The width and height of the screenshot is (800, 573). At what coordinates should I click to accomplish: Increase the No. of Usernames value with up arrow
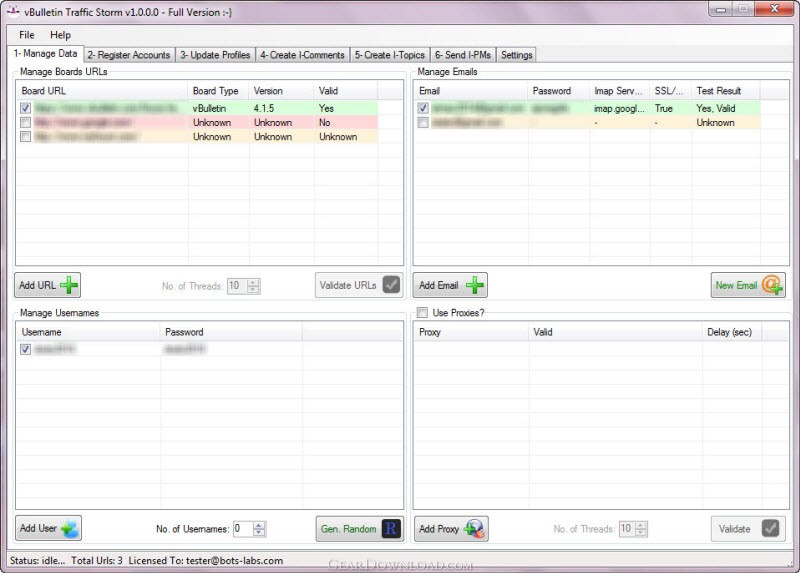click(x=259, y=526)
